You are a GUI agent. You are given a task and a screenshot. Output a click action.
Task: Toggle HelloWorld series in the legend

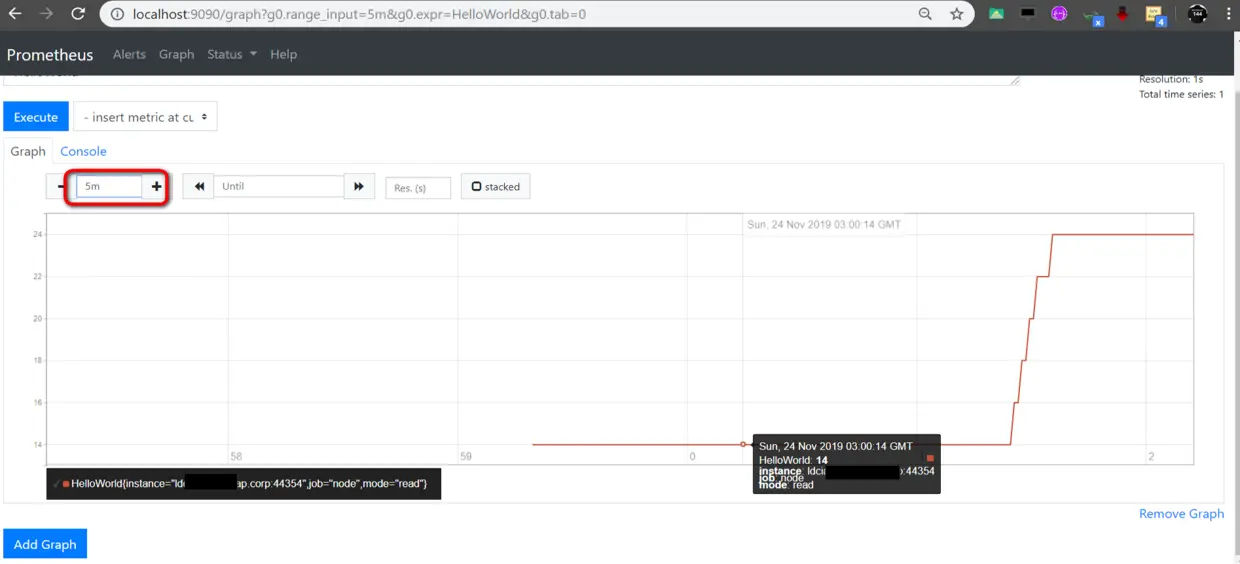tap(243, 484)
